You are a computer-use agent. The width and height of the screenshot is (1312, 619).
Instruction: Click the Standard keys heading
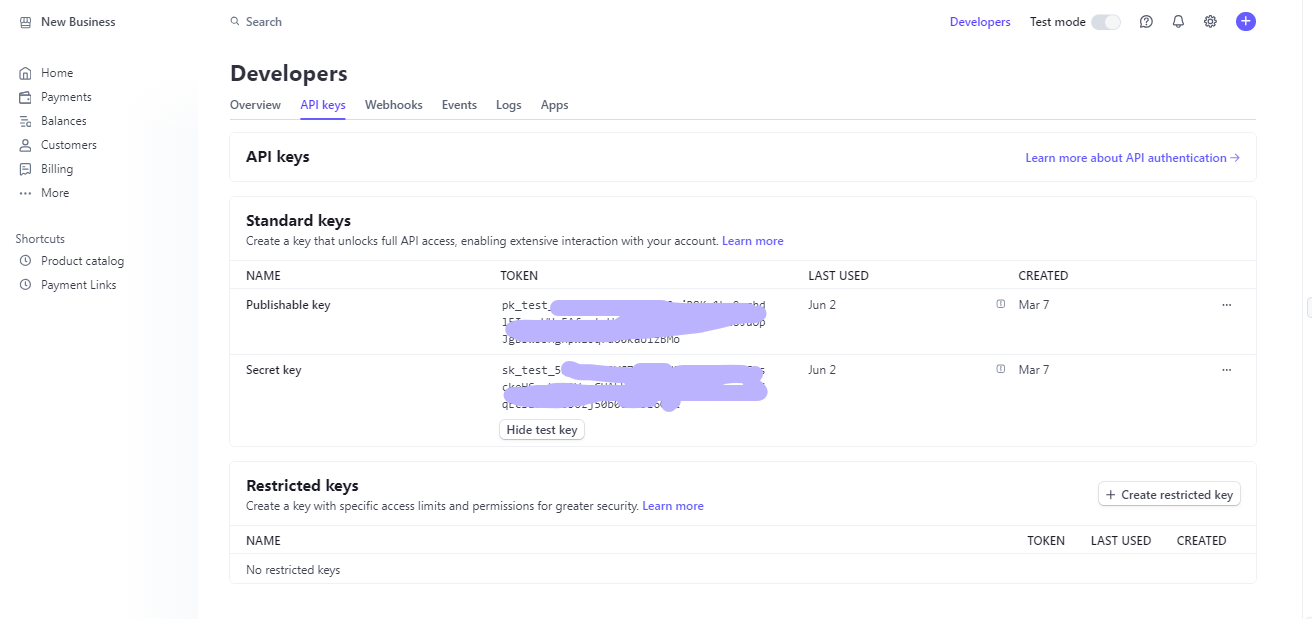298,221
